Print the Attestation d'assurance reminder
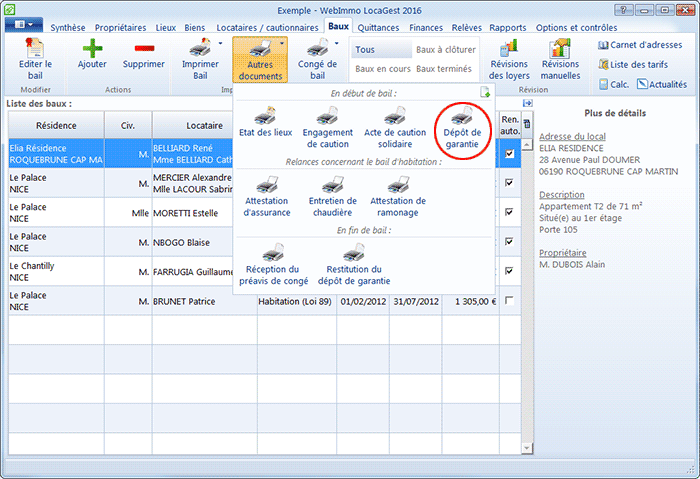700x479 pixels. pyautogui.click(x=267, y=196)
